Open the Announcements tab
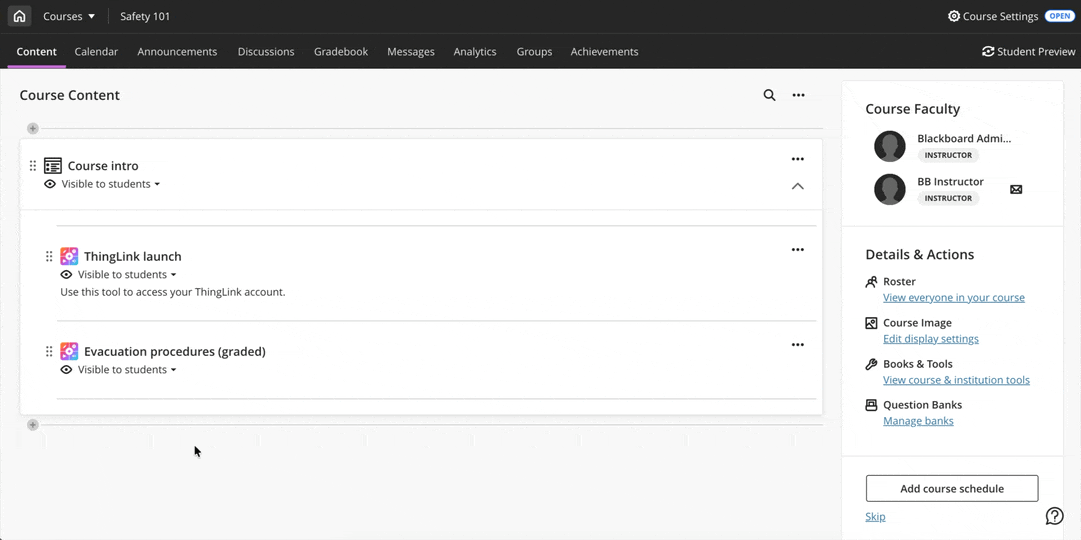 click(177, 52)
